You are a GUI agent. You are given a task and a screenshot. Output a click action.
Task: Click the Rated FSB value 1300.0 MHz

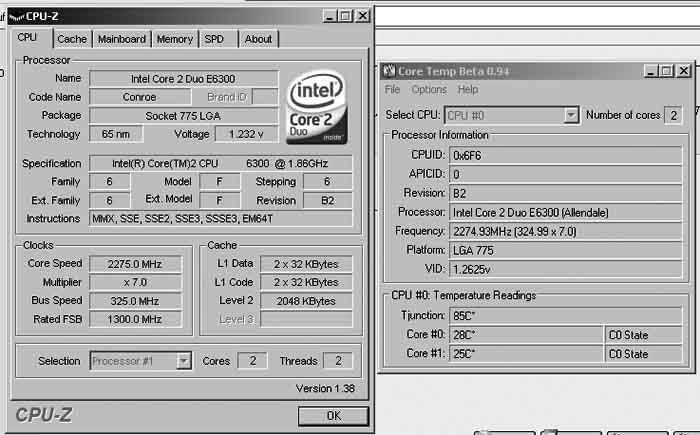coord(135,319)
